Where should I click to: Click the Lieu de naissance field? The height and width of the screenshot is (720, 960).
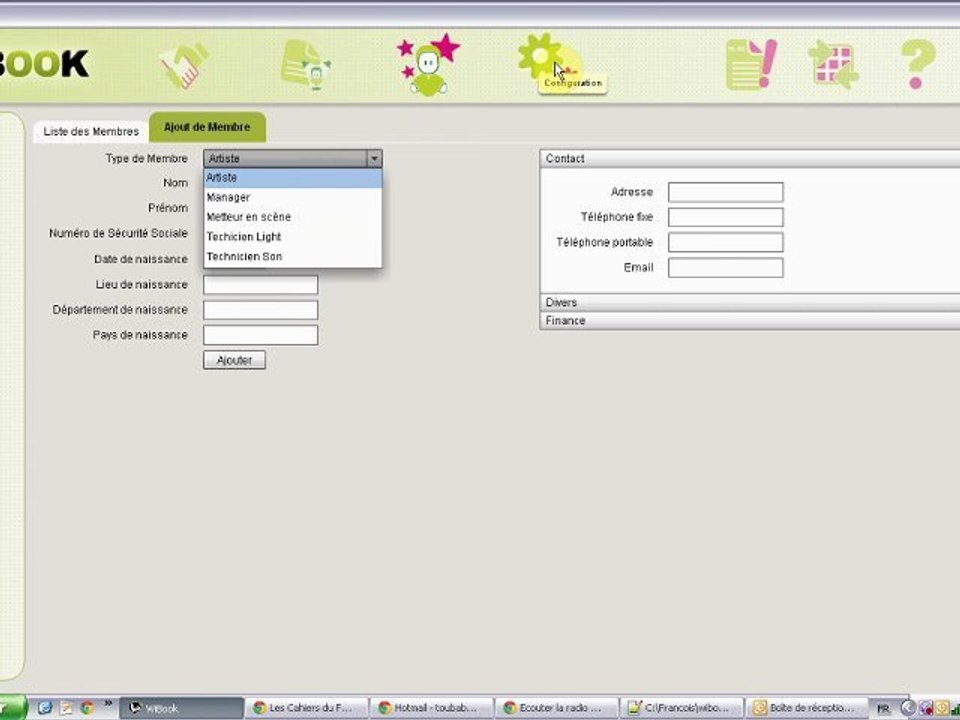pyautogui.click(x=261, y=285)
